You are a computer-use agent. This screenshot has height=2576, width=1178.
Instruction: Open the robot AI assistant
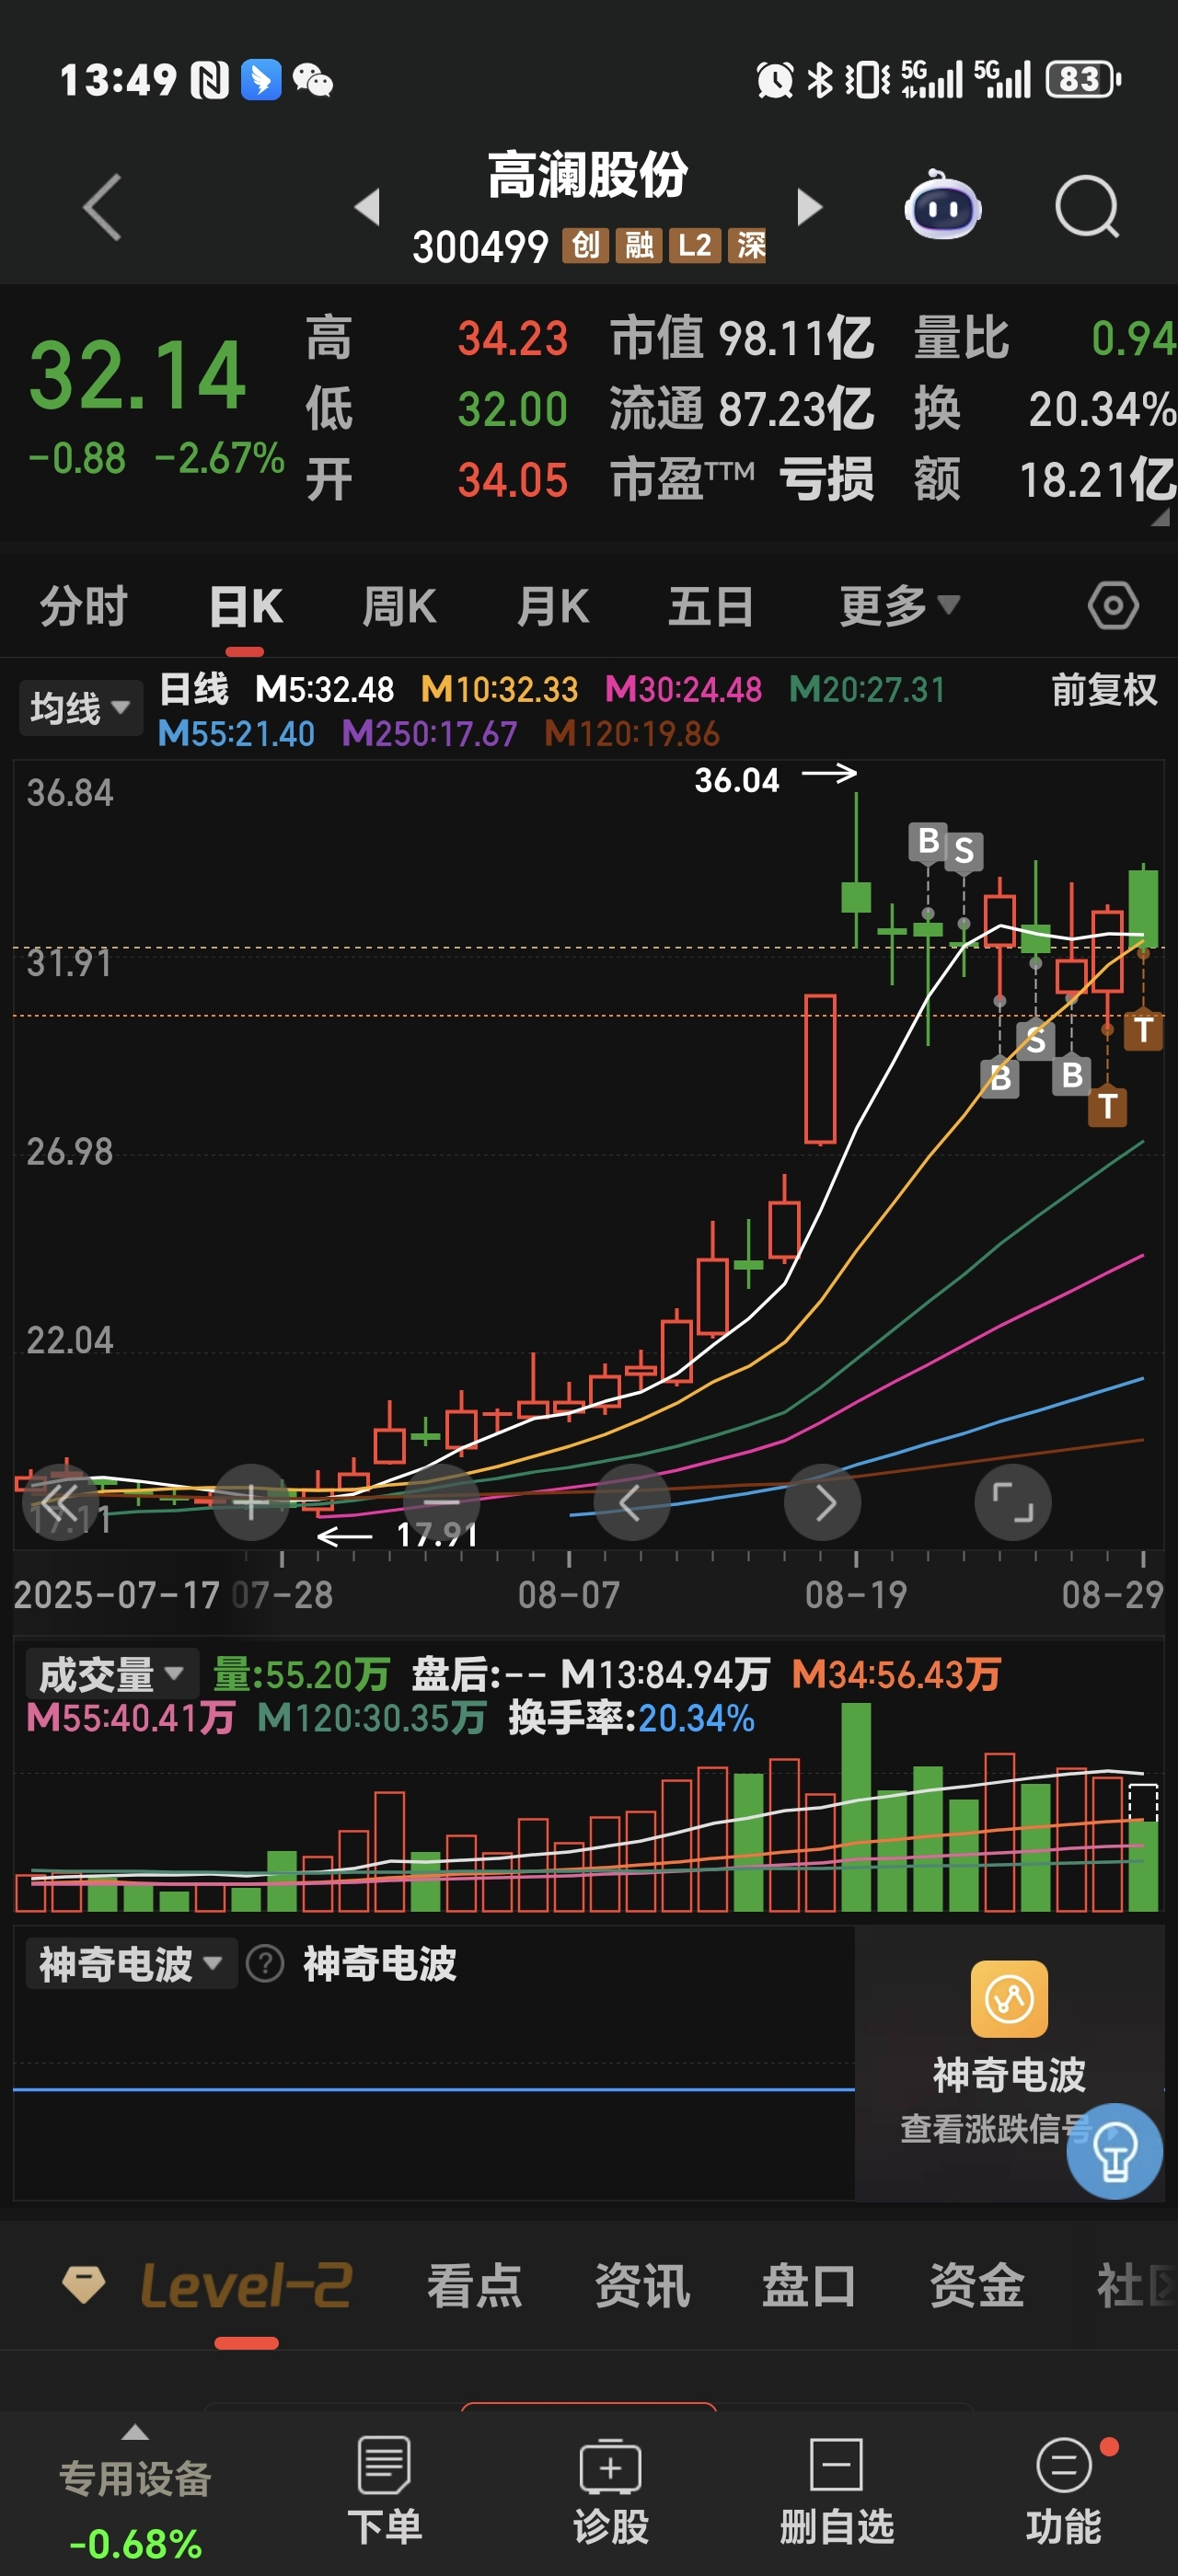coord(942,205)
